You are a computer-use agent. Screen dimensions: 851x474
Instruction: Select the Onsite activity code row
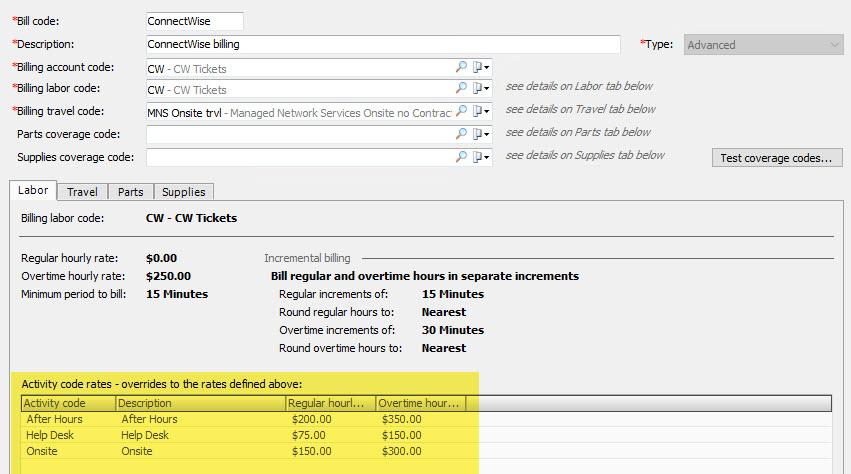click(x=426, y=451)
